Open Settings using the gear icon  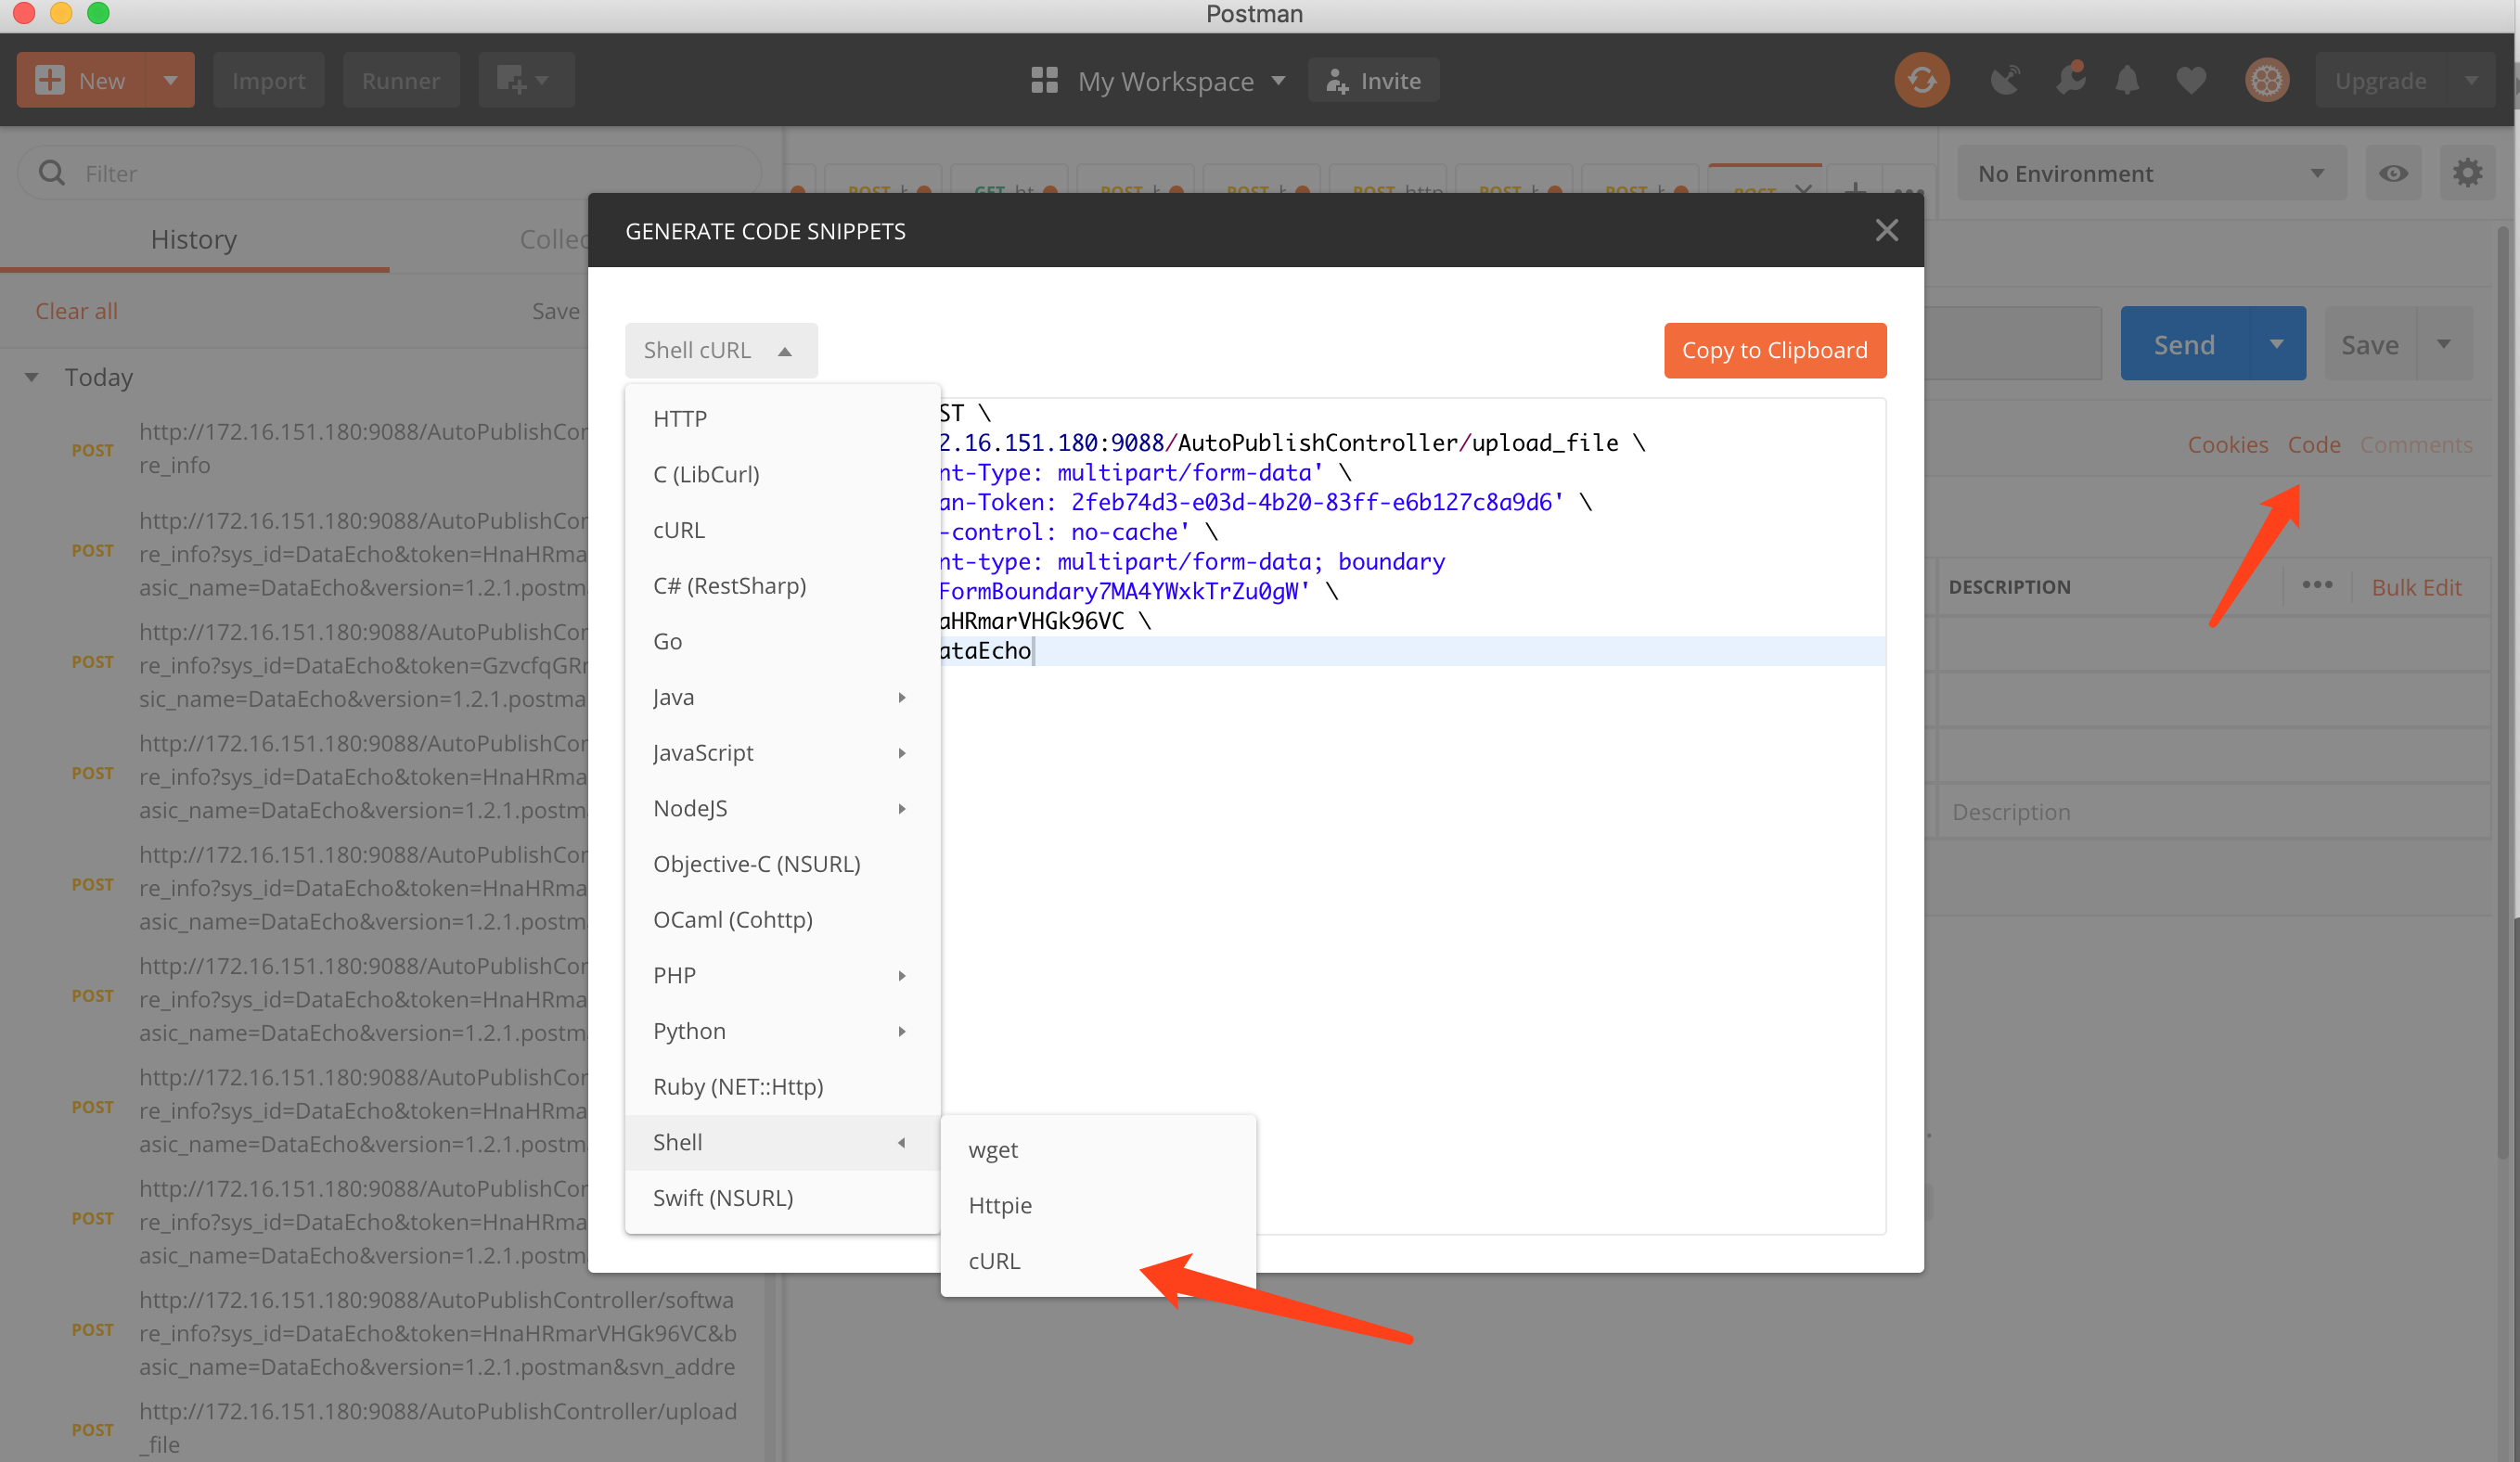click(2267, 80)
